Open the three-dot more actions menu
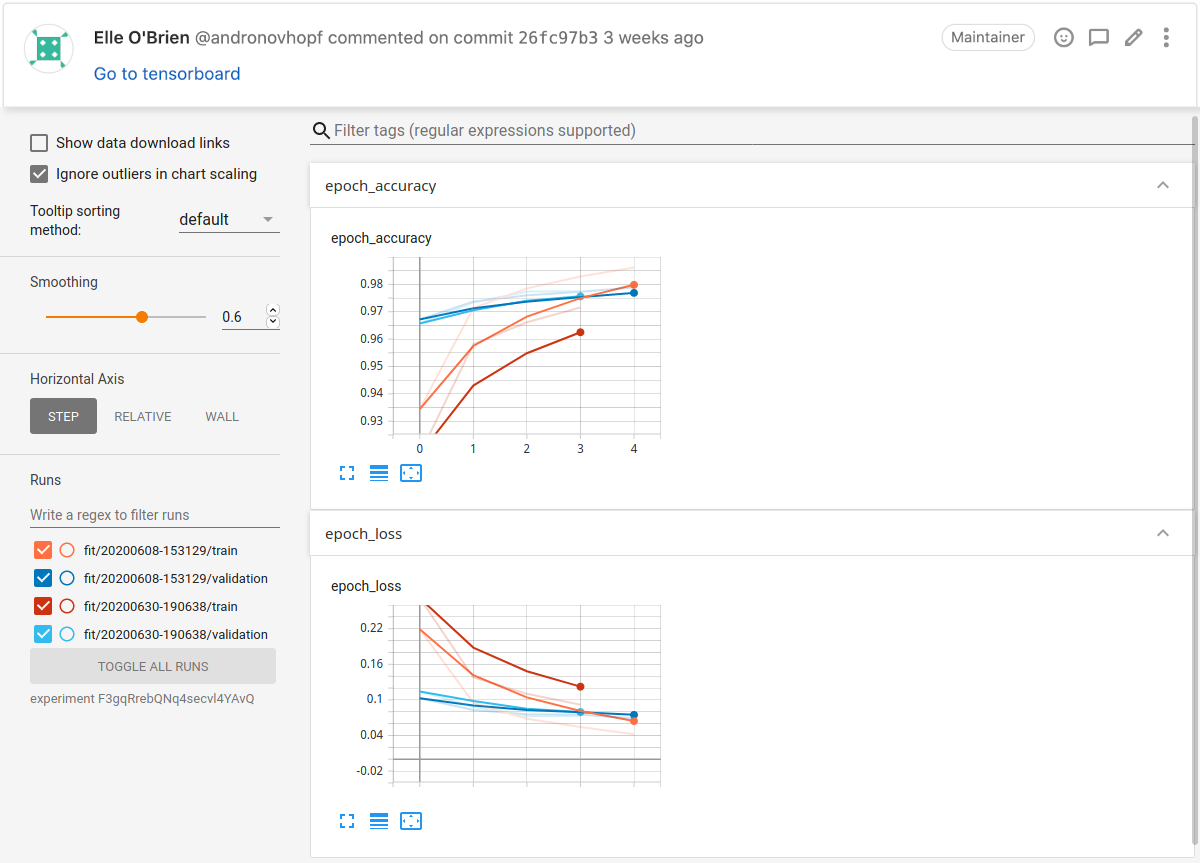The width and height of the screenshot is (1200, 863). pyautogui.click(x=1166, y=38)
